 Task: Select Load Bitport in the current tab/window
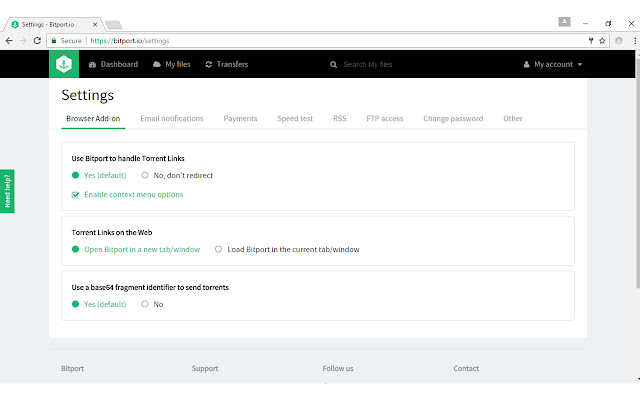click(x=218, y=249)
